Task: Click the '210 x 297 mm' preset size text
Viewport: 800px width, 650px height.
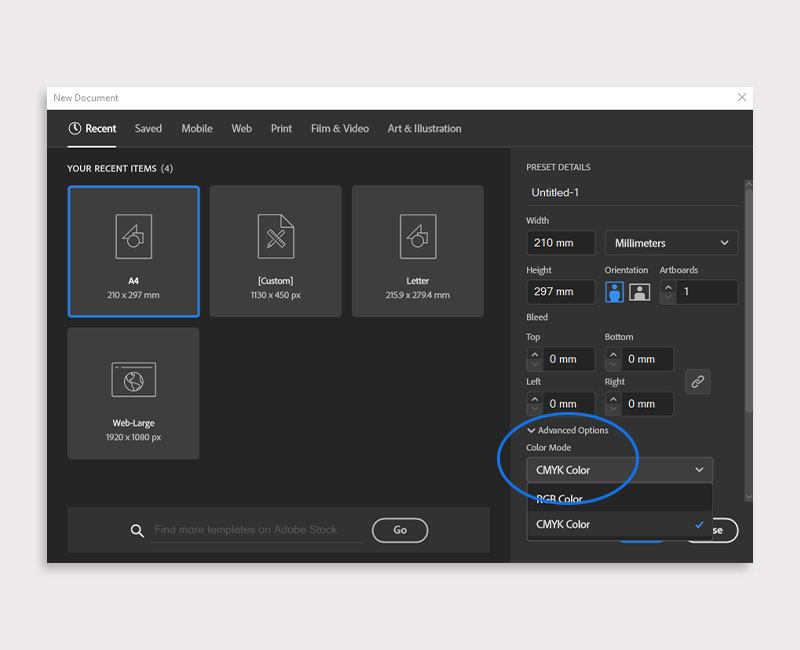Action: (x=133, y=295)
